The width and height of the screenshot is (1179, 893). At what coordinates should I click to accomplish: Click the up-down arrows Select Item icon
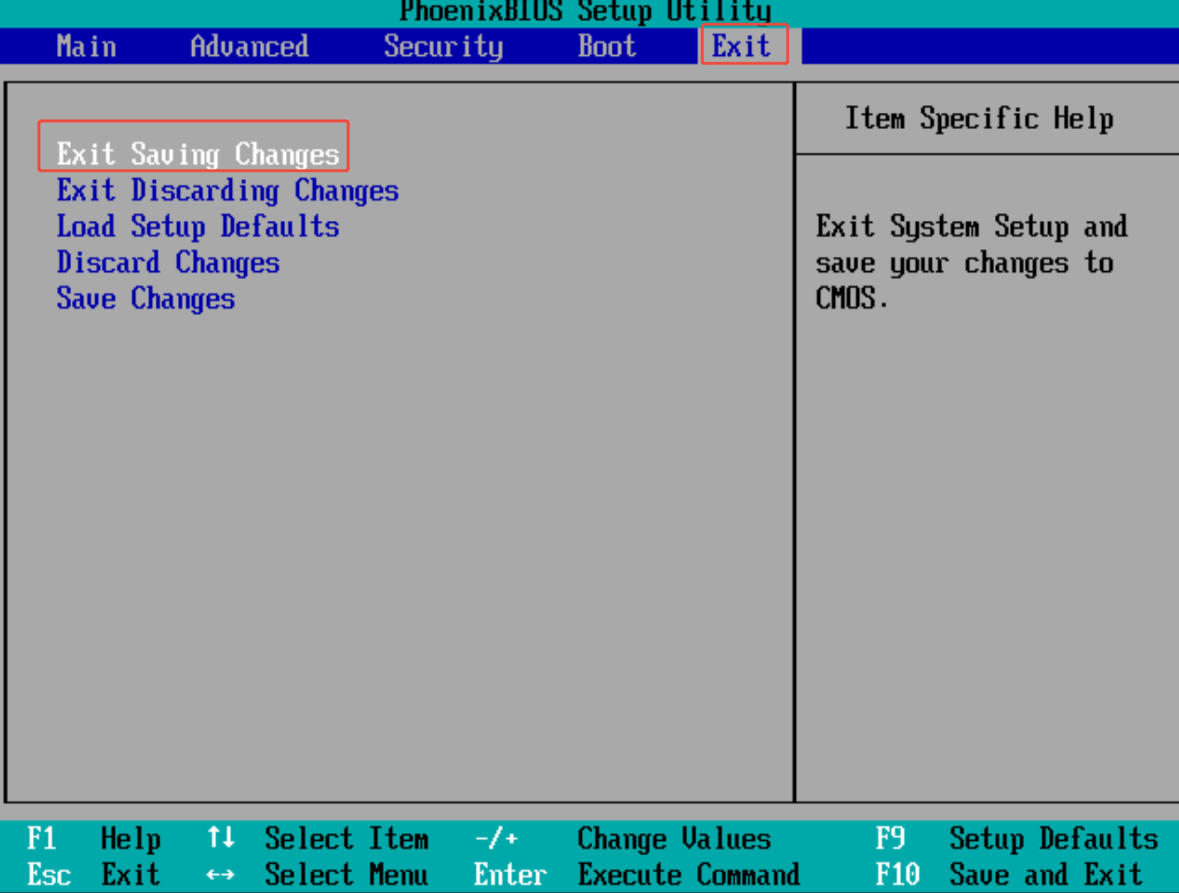click(221, 837)
